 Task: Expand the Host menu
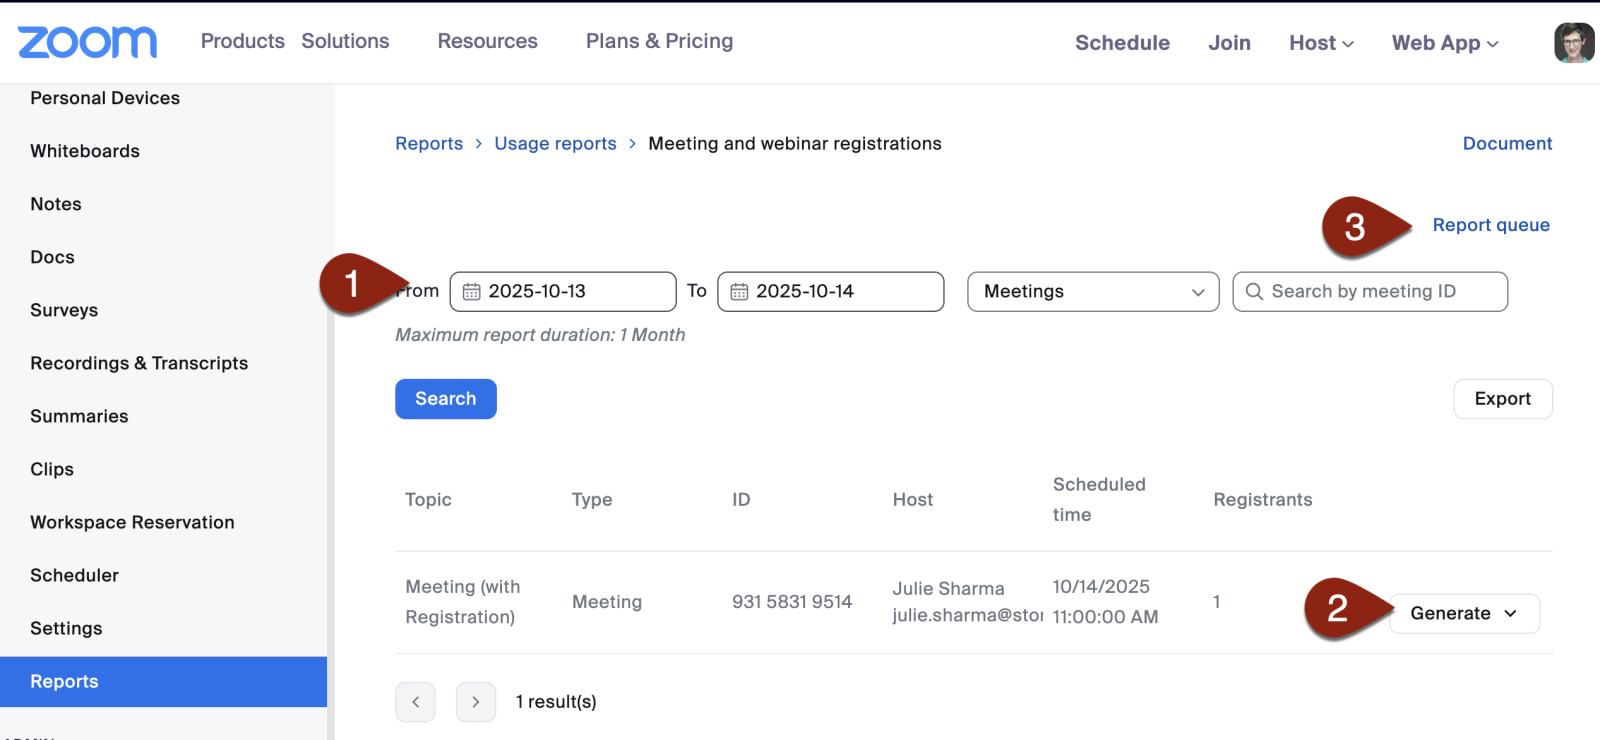1321,43
